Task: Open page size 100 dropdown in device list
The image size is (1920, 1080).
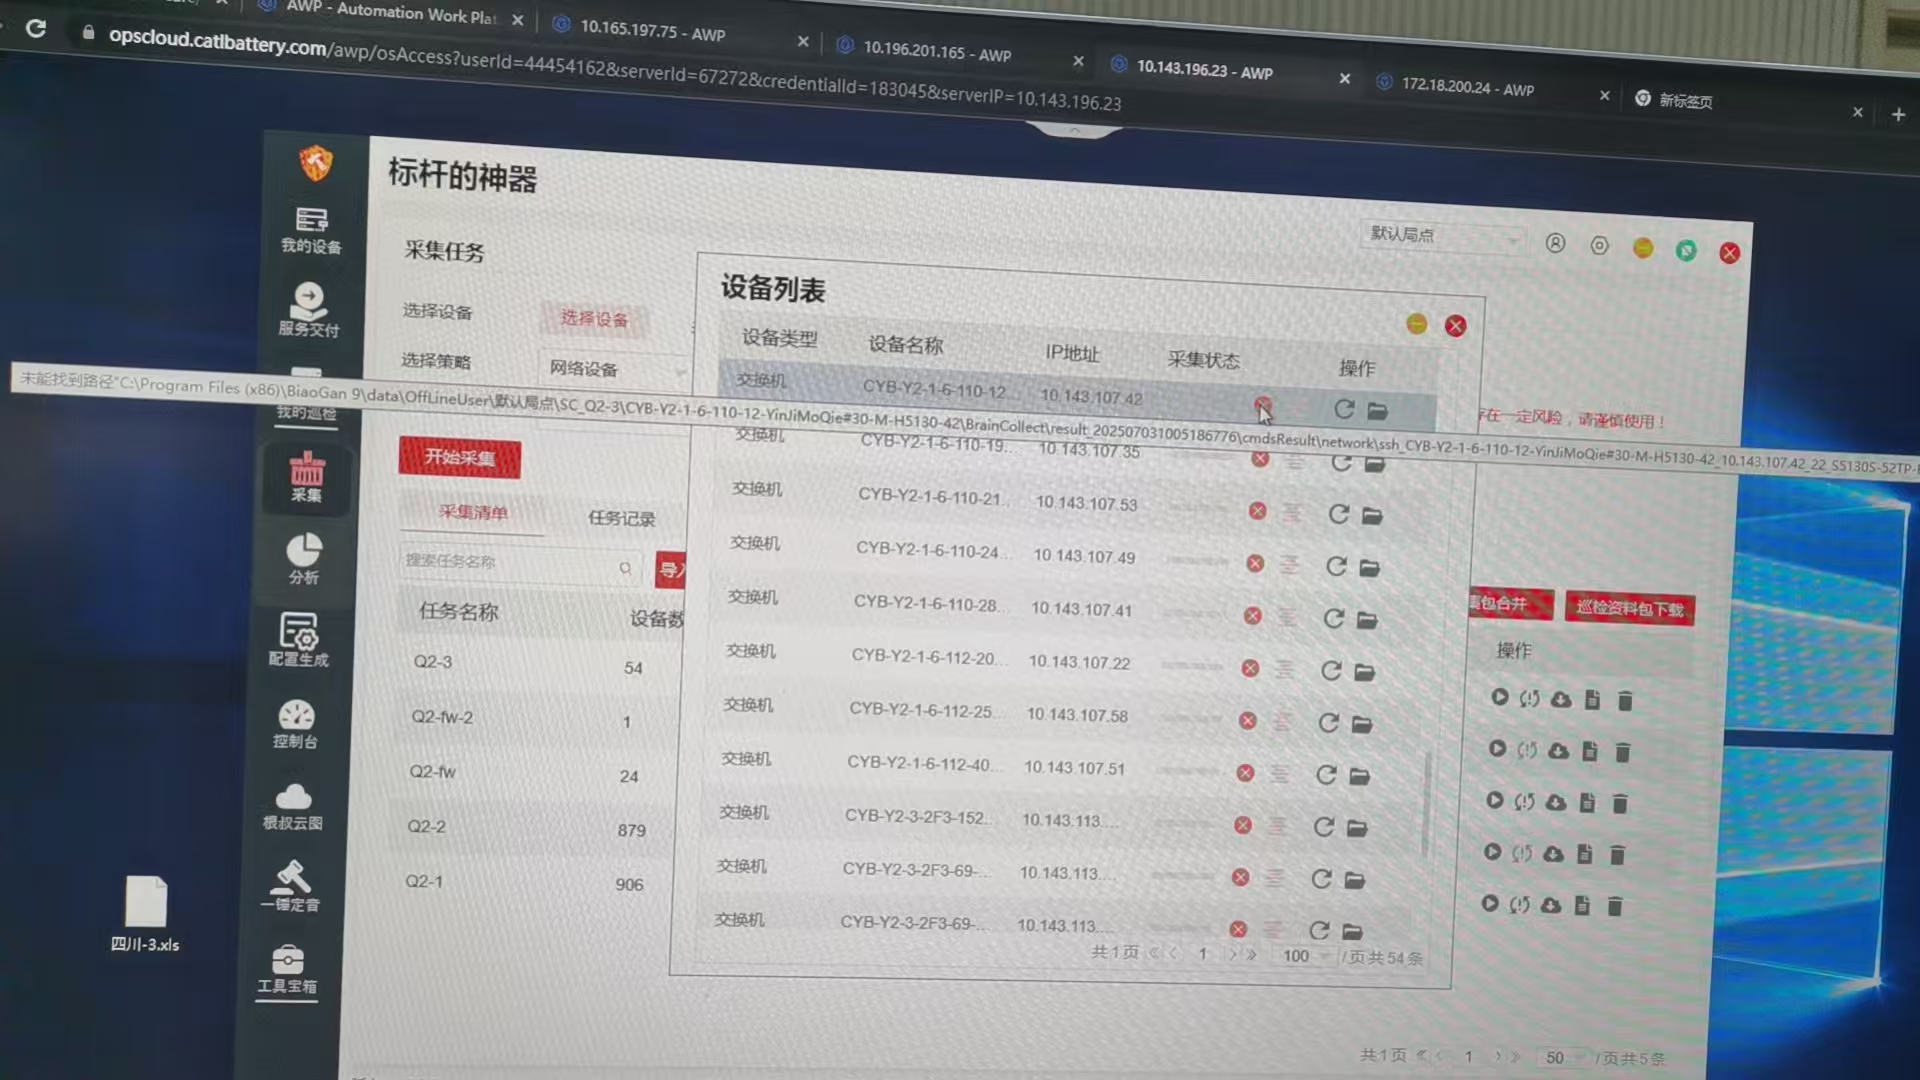Action: pos(1305,956)
